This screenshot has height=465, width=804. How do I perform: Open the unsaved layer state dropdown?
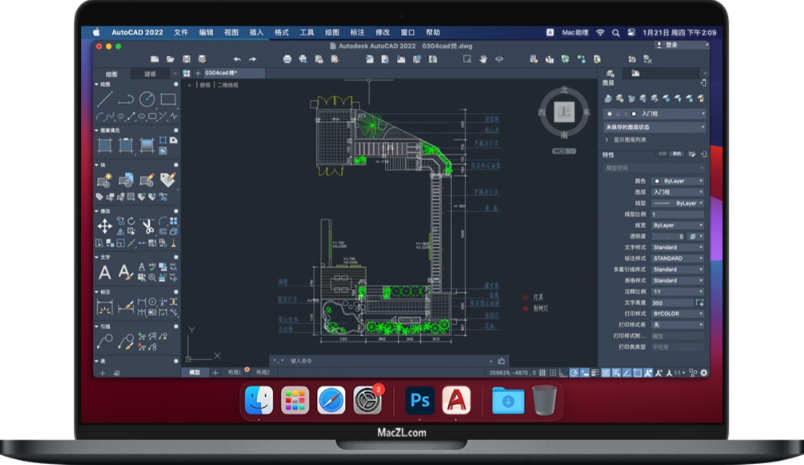tap(655, 127)
